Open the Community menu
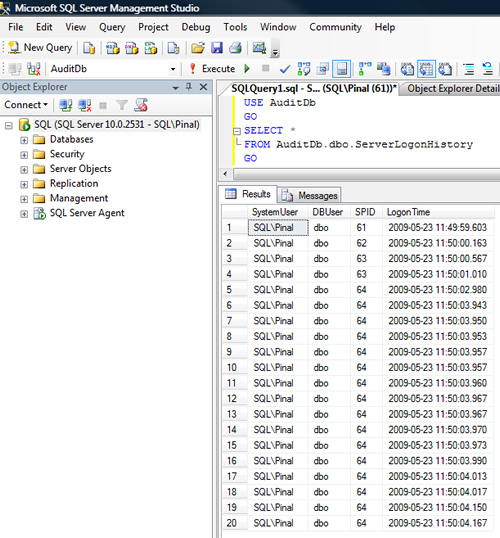 coord(335,27)
